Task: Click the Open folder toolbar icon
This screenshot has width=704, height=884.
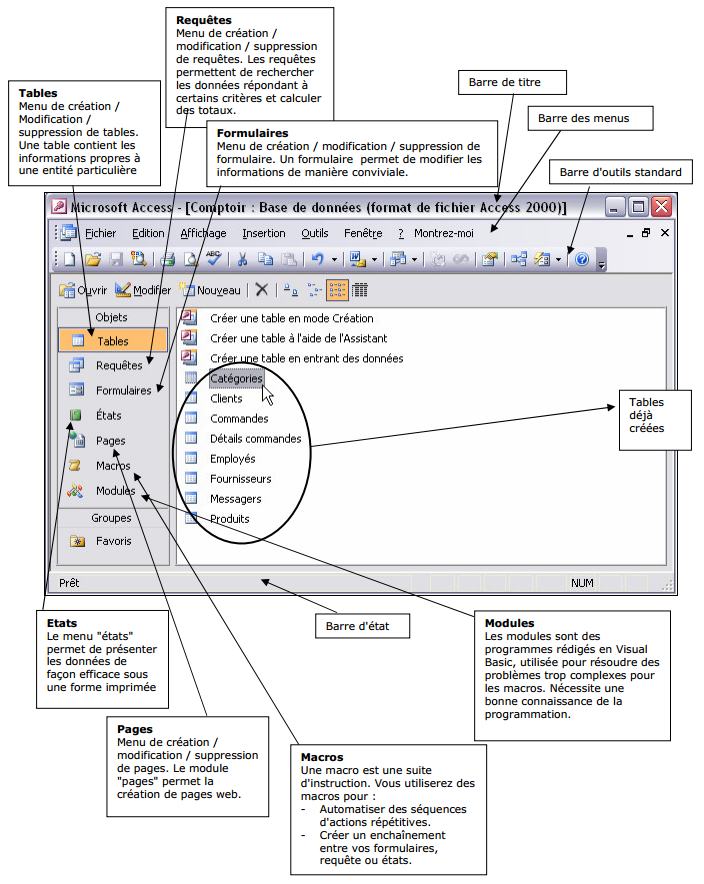Action: [92, 259]
